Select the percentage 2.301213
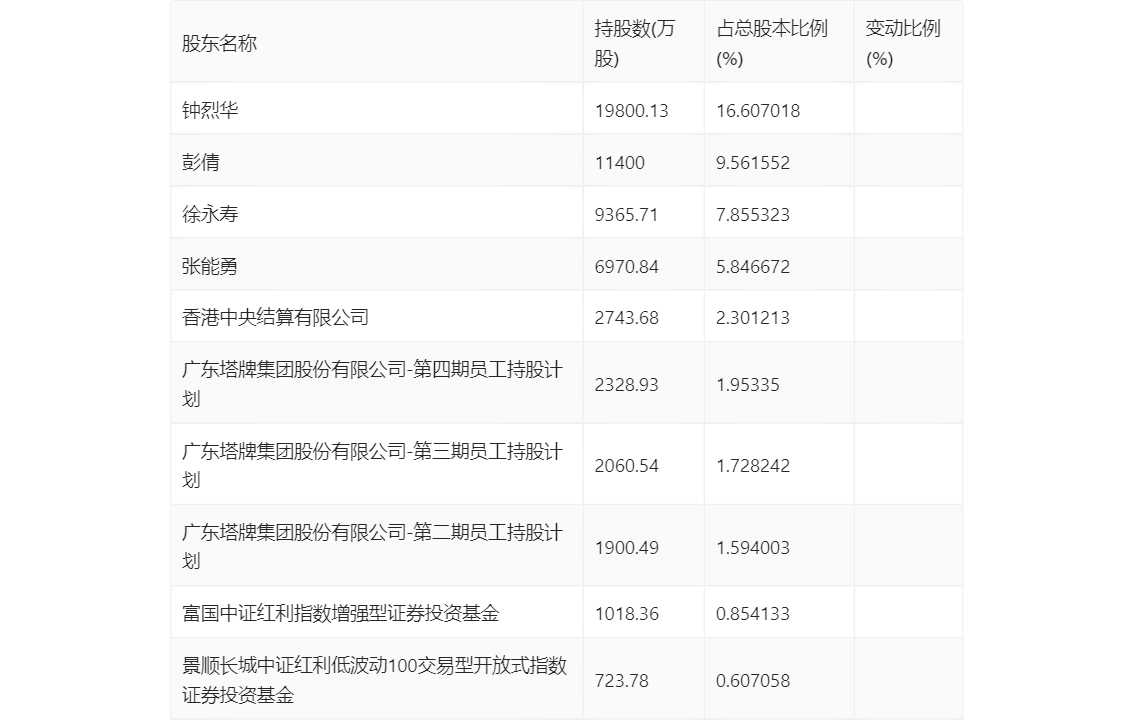1134x720 pixels. point(753,318)
